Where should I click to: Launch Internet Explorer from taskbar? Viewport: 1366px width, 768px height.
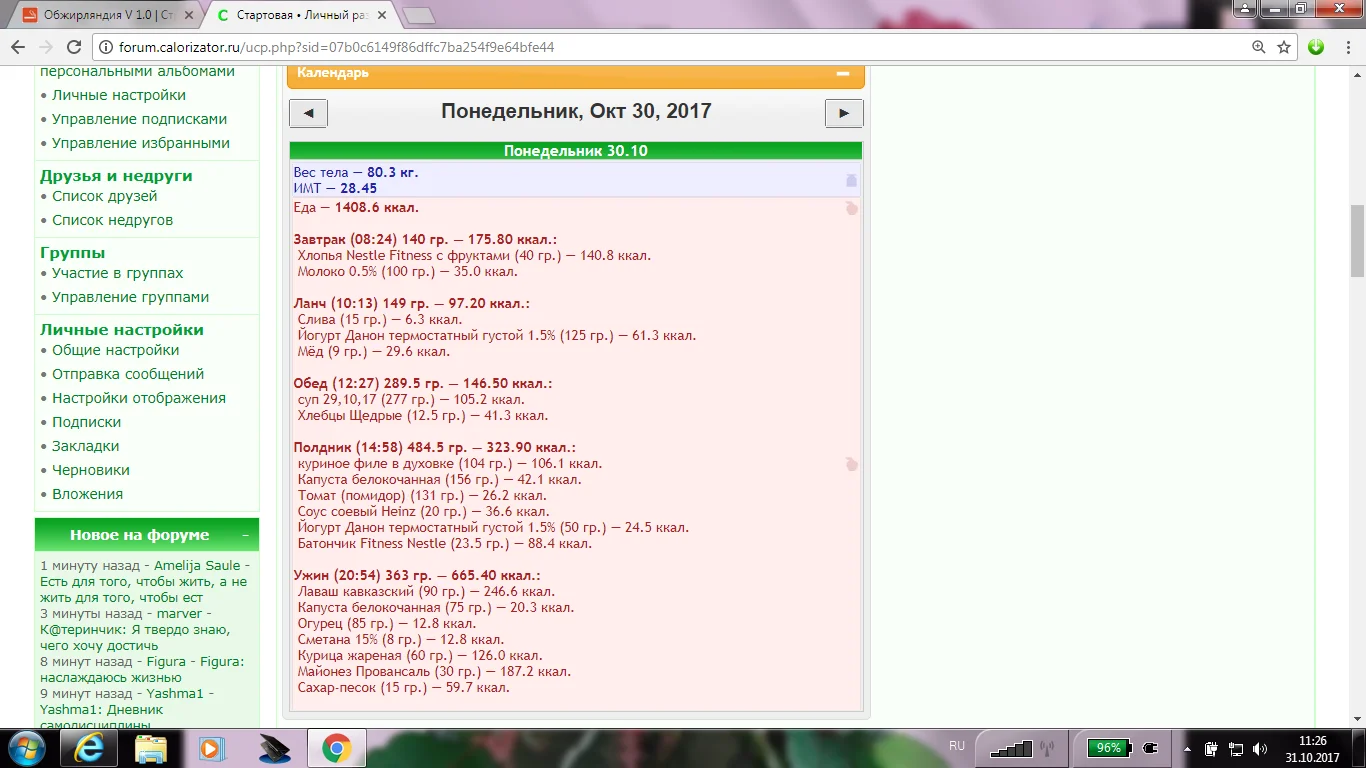click(88, 748)
